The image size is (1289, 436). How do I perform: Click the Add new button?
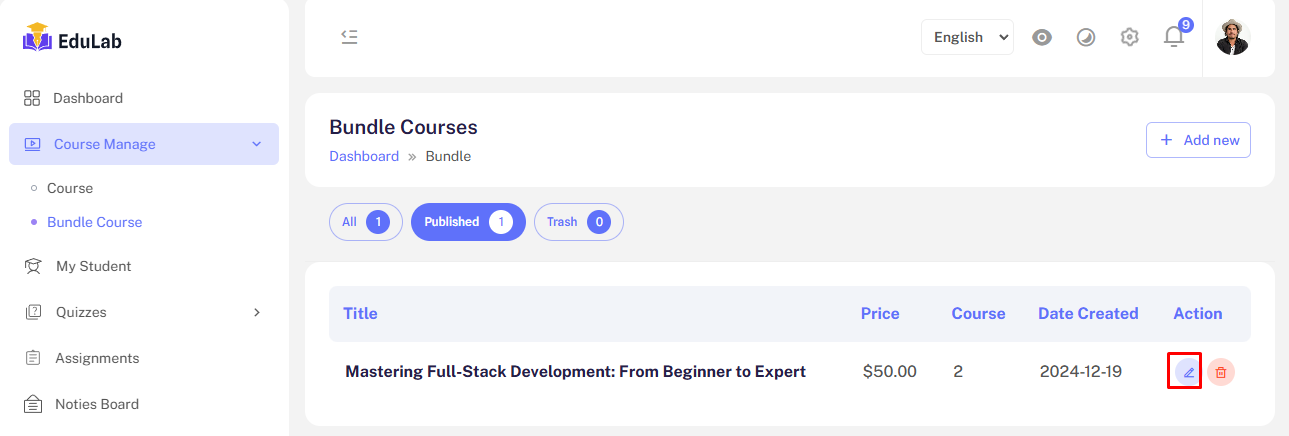click(x=1198, y=140)
